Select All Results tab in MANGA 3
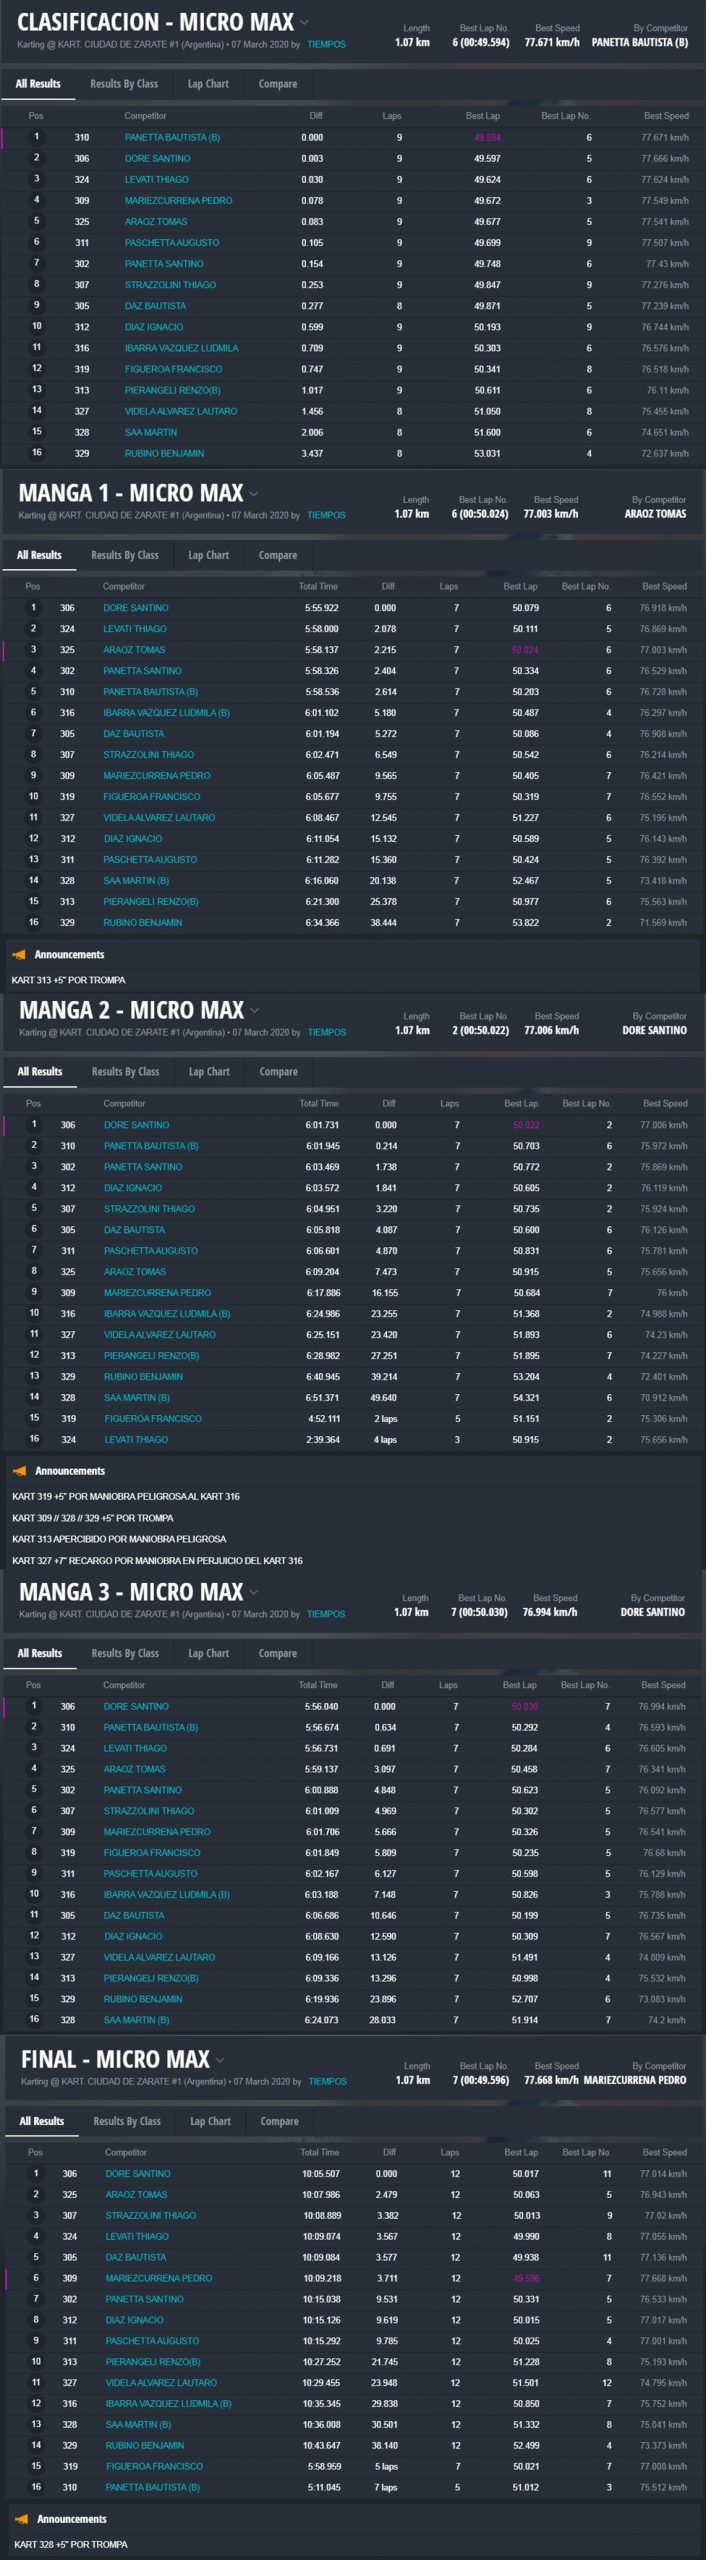Viewport: 706px width, 2560px height. click(39, 1653)
